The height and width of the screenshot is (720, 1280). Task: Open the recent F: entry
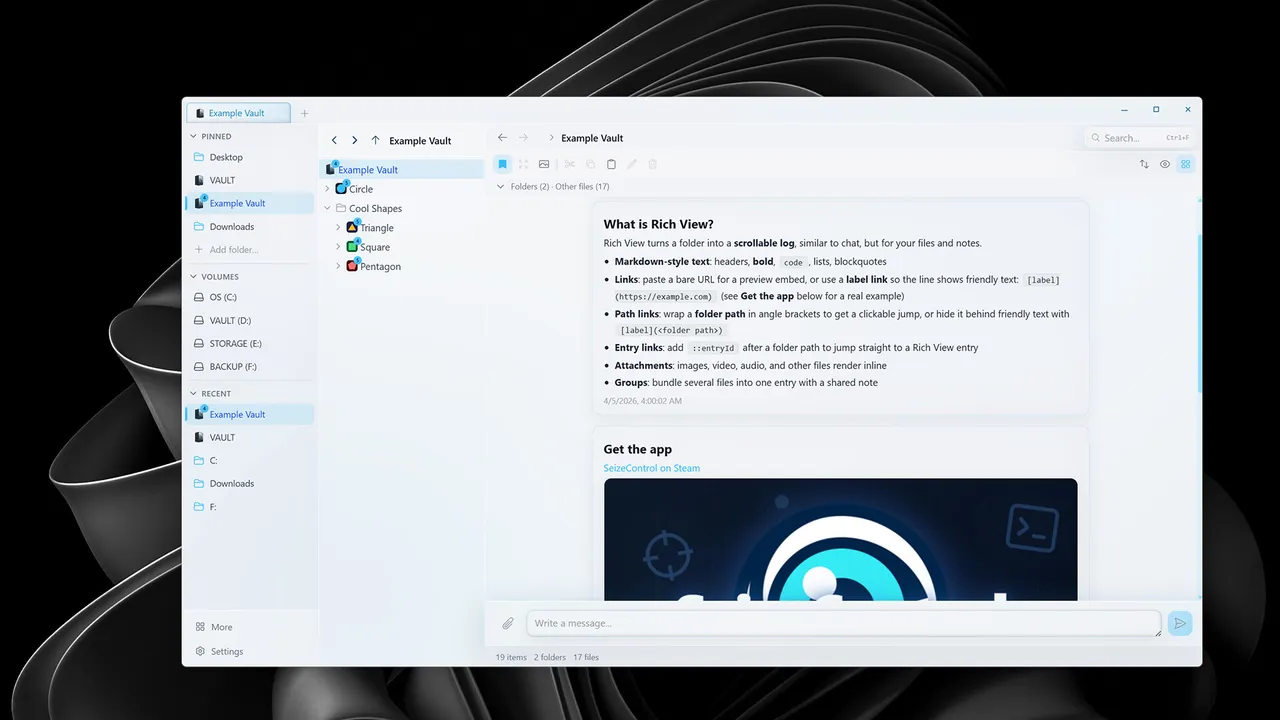(249, 506)
